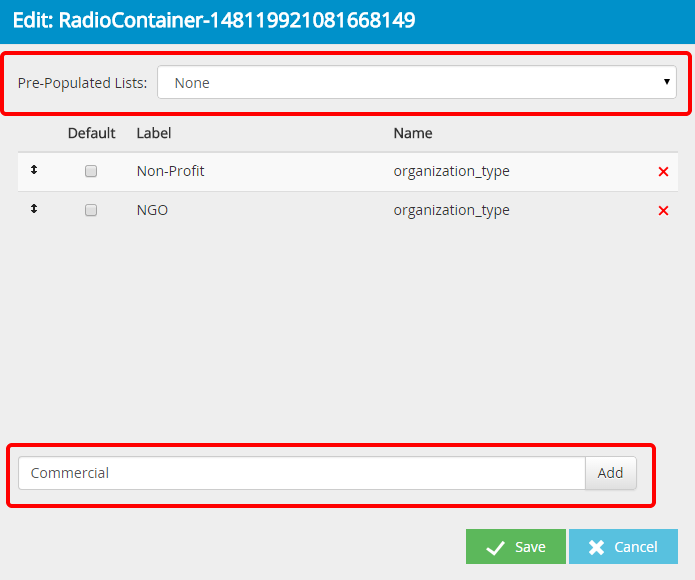Click the reorder handle for Non-Profit row
This screenshot has height=580, width=695.
point(34,171)
